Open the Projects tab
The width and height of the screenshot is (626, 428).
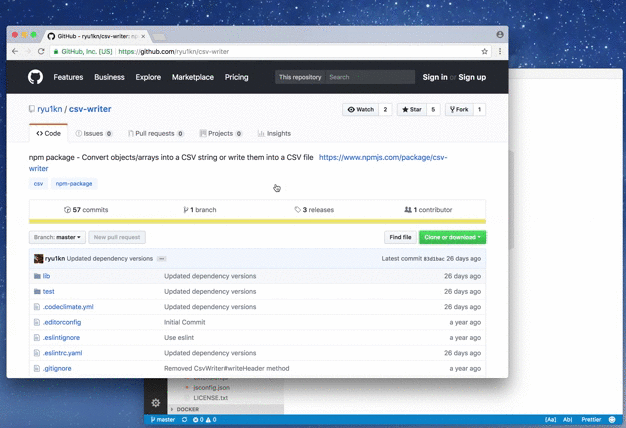[220, 133]
